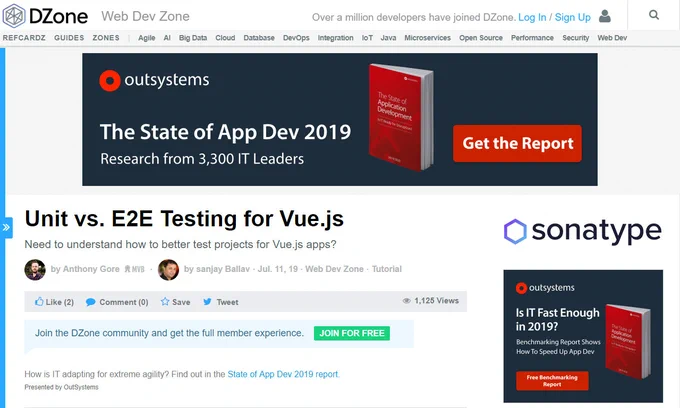Open the State of App Dev 2019 report link

pos(284,374)
